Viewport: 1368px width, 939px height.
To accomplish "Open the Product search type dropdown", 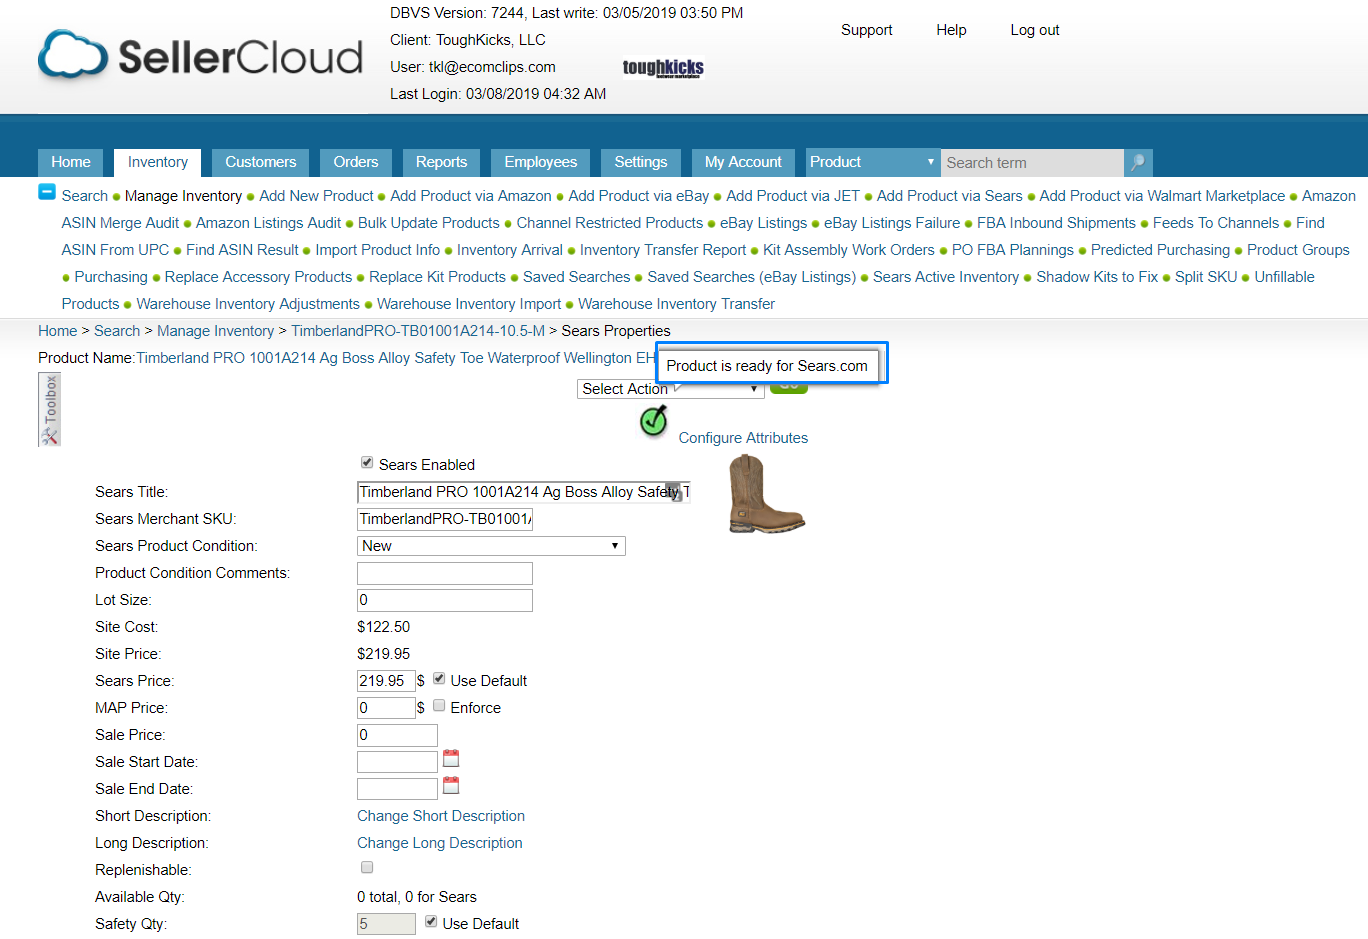I will point(873,162).
